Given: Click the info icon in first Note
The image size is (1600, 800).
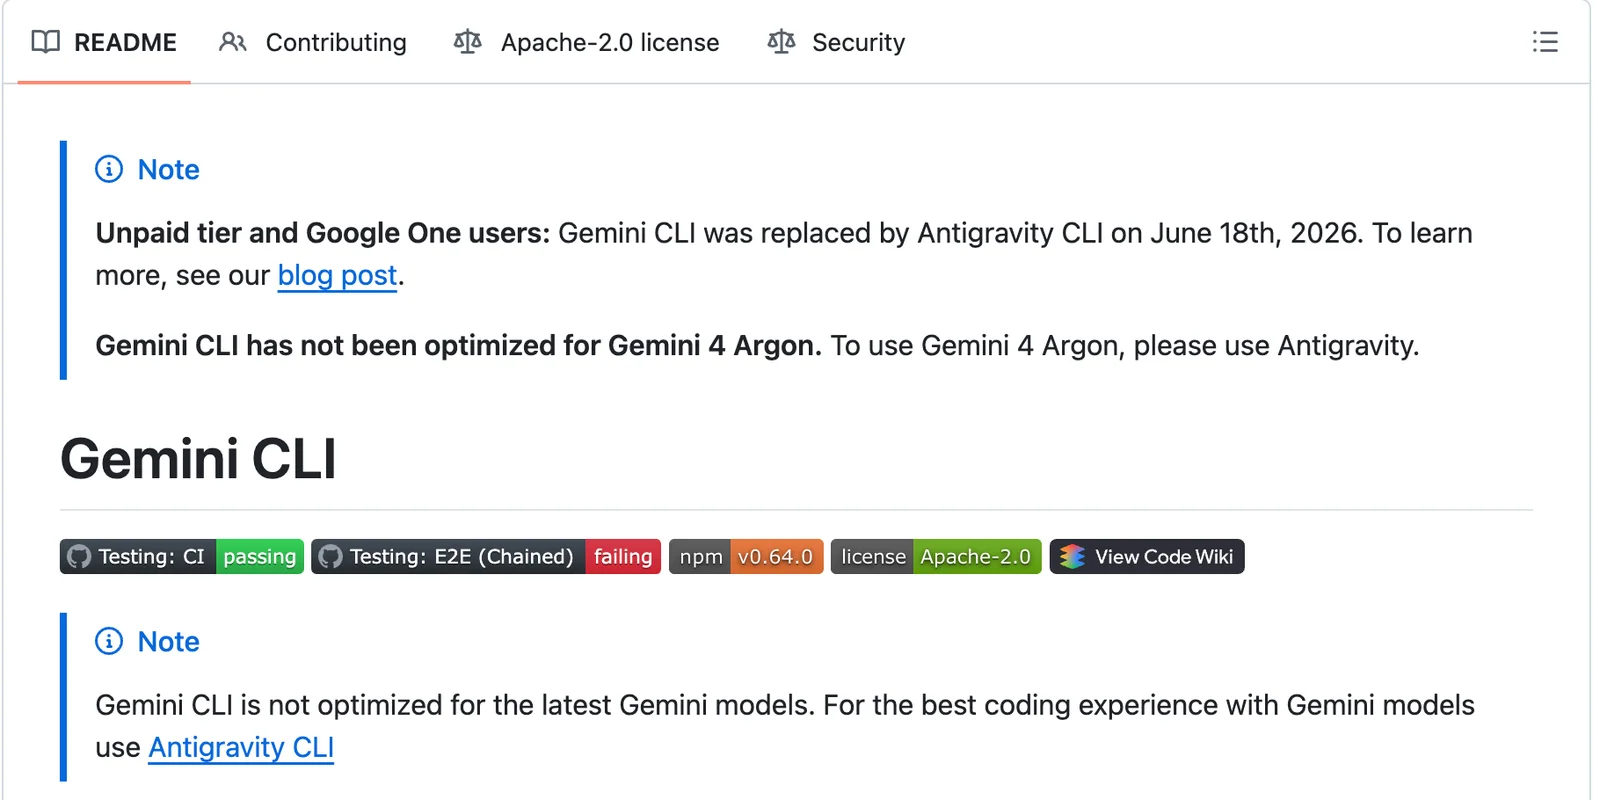Looking at the screenshot, I should coord(109,169).
